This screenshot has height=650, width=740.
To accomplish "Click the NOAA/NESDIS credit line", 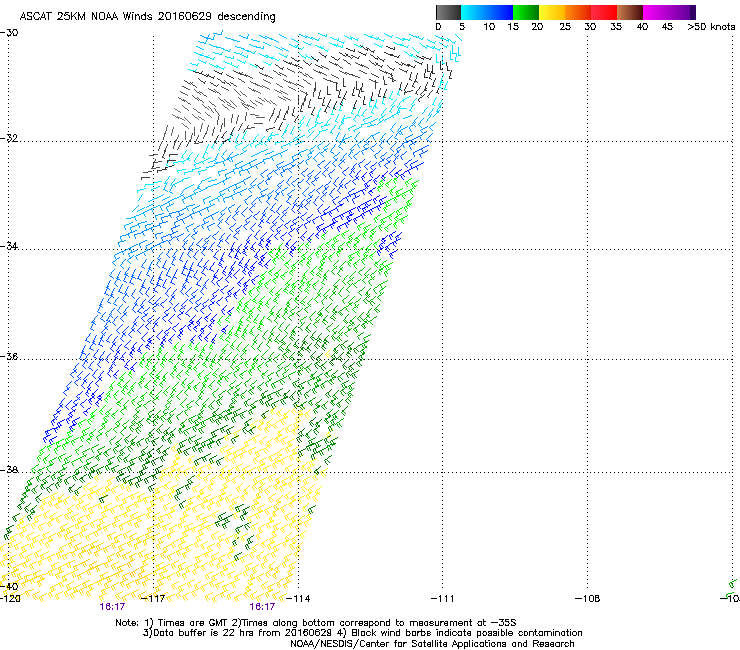I will [x=432, y=644].
